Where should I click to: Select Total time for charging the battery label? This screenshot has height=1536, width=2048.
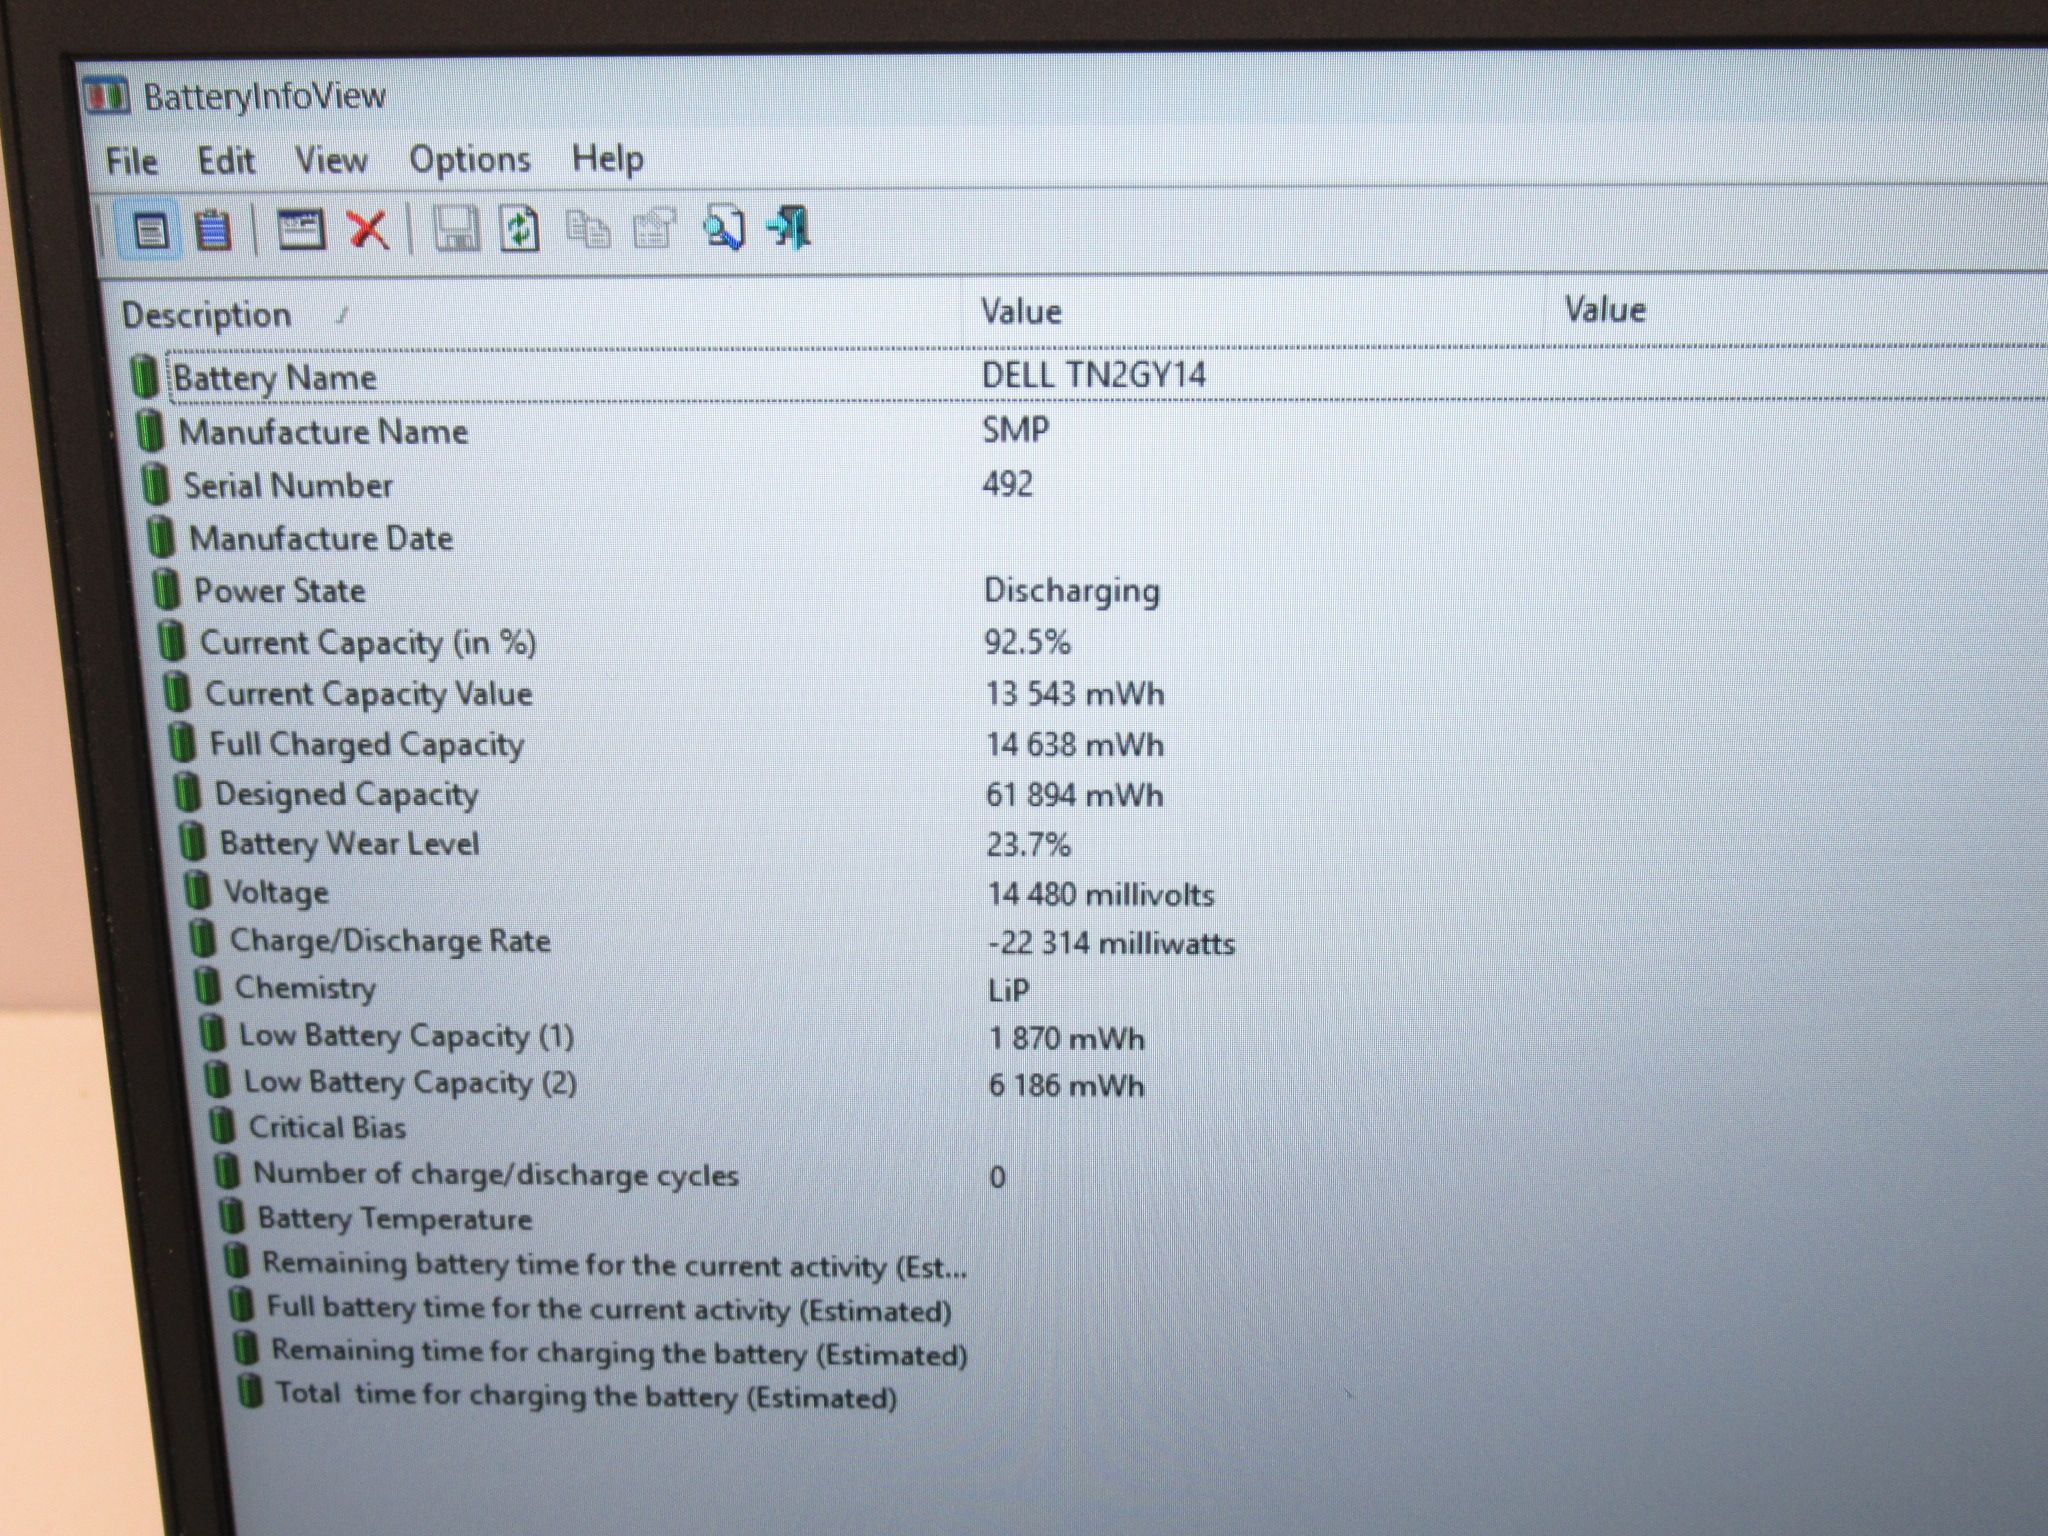tap(586, 1395)
